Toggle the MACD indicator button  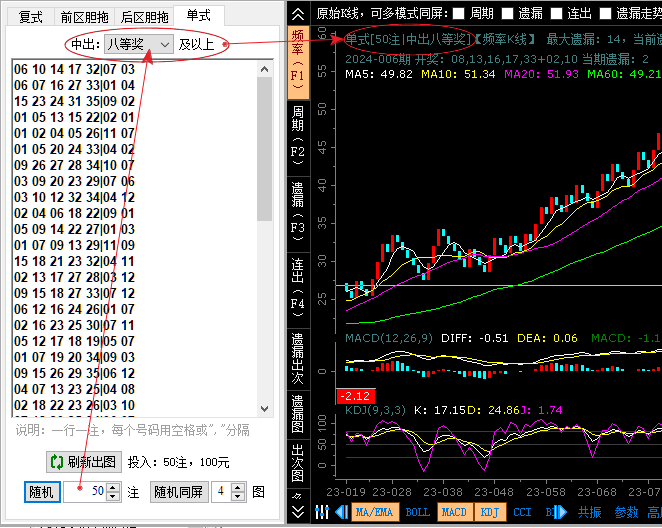coord(454,512)
